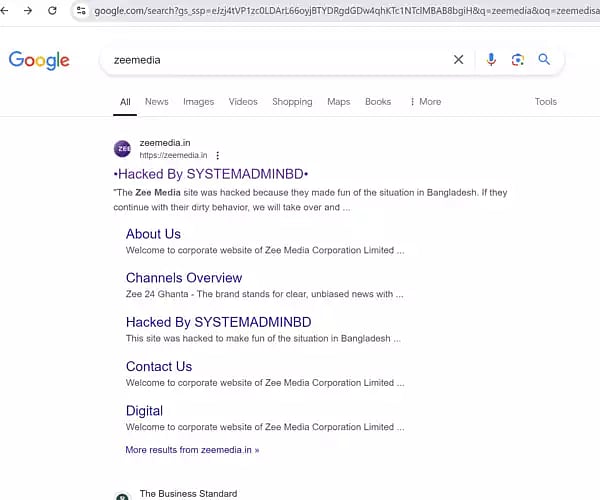Viewport: 600px width, 500px height.
Task: Click the blue magnifier search icon
Action: [x=544, y=60]
